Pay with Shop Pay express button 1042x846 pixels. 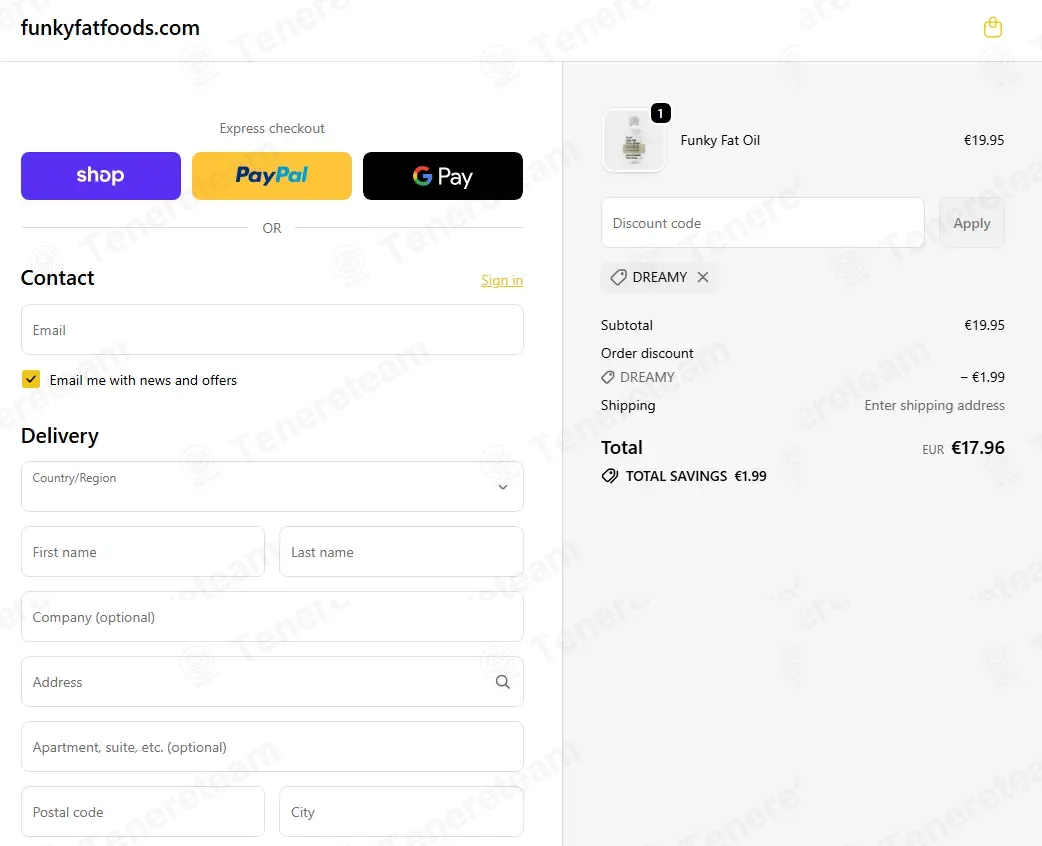pos(100,175)
